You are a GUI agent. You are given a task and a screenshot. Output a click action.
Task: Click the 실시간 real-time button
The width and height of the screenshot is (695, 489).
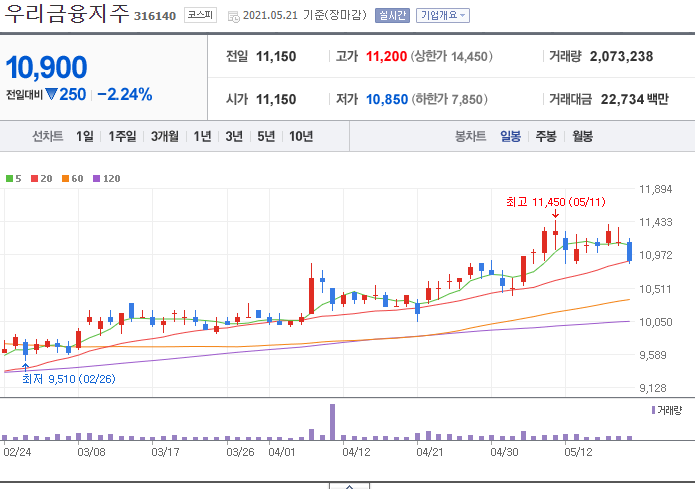pyautogui.click(x=392, y=16)
